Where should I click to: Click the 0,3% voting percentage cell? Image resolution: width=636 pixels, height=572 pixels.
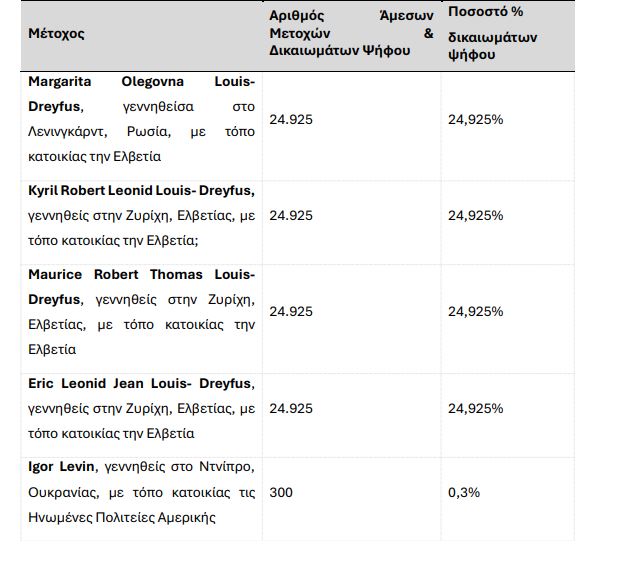(x=463, y=492)
